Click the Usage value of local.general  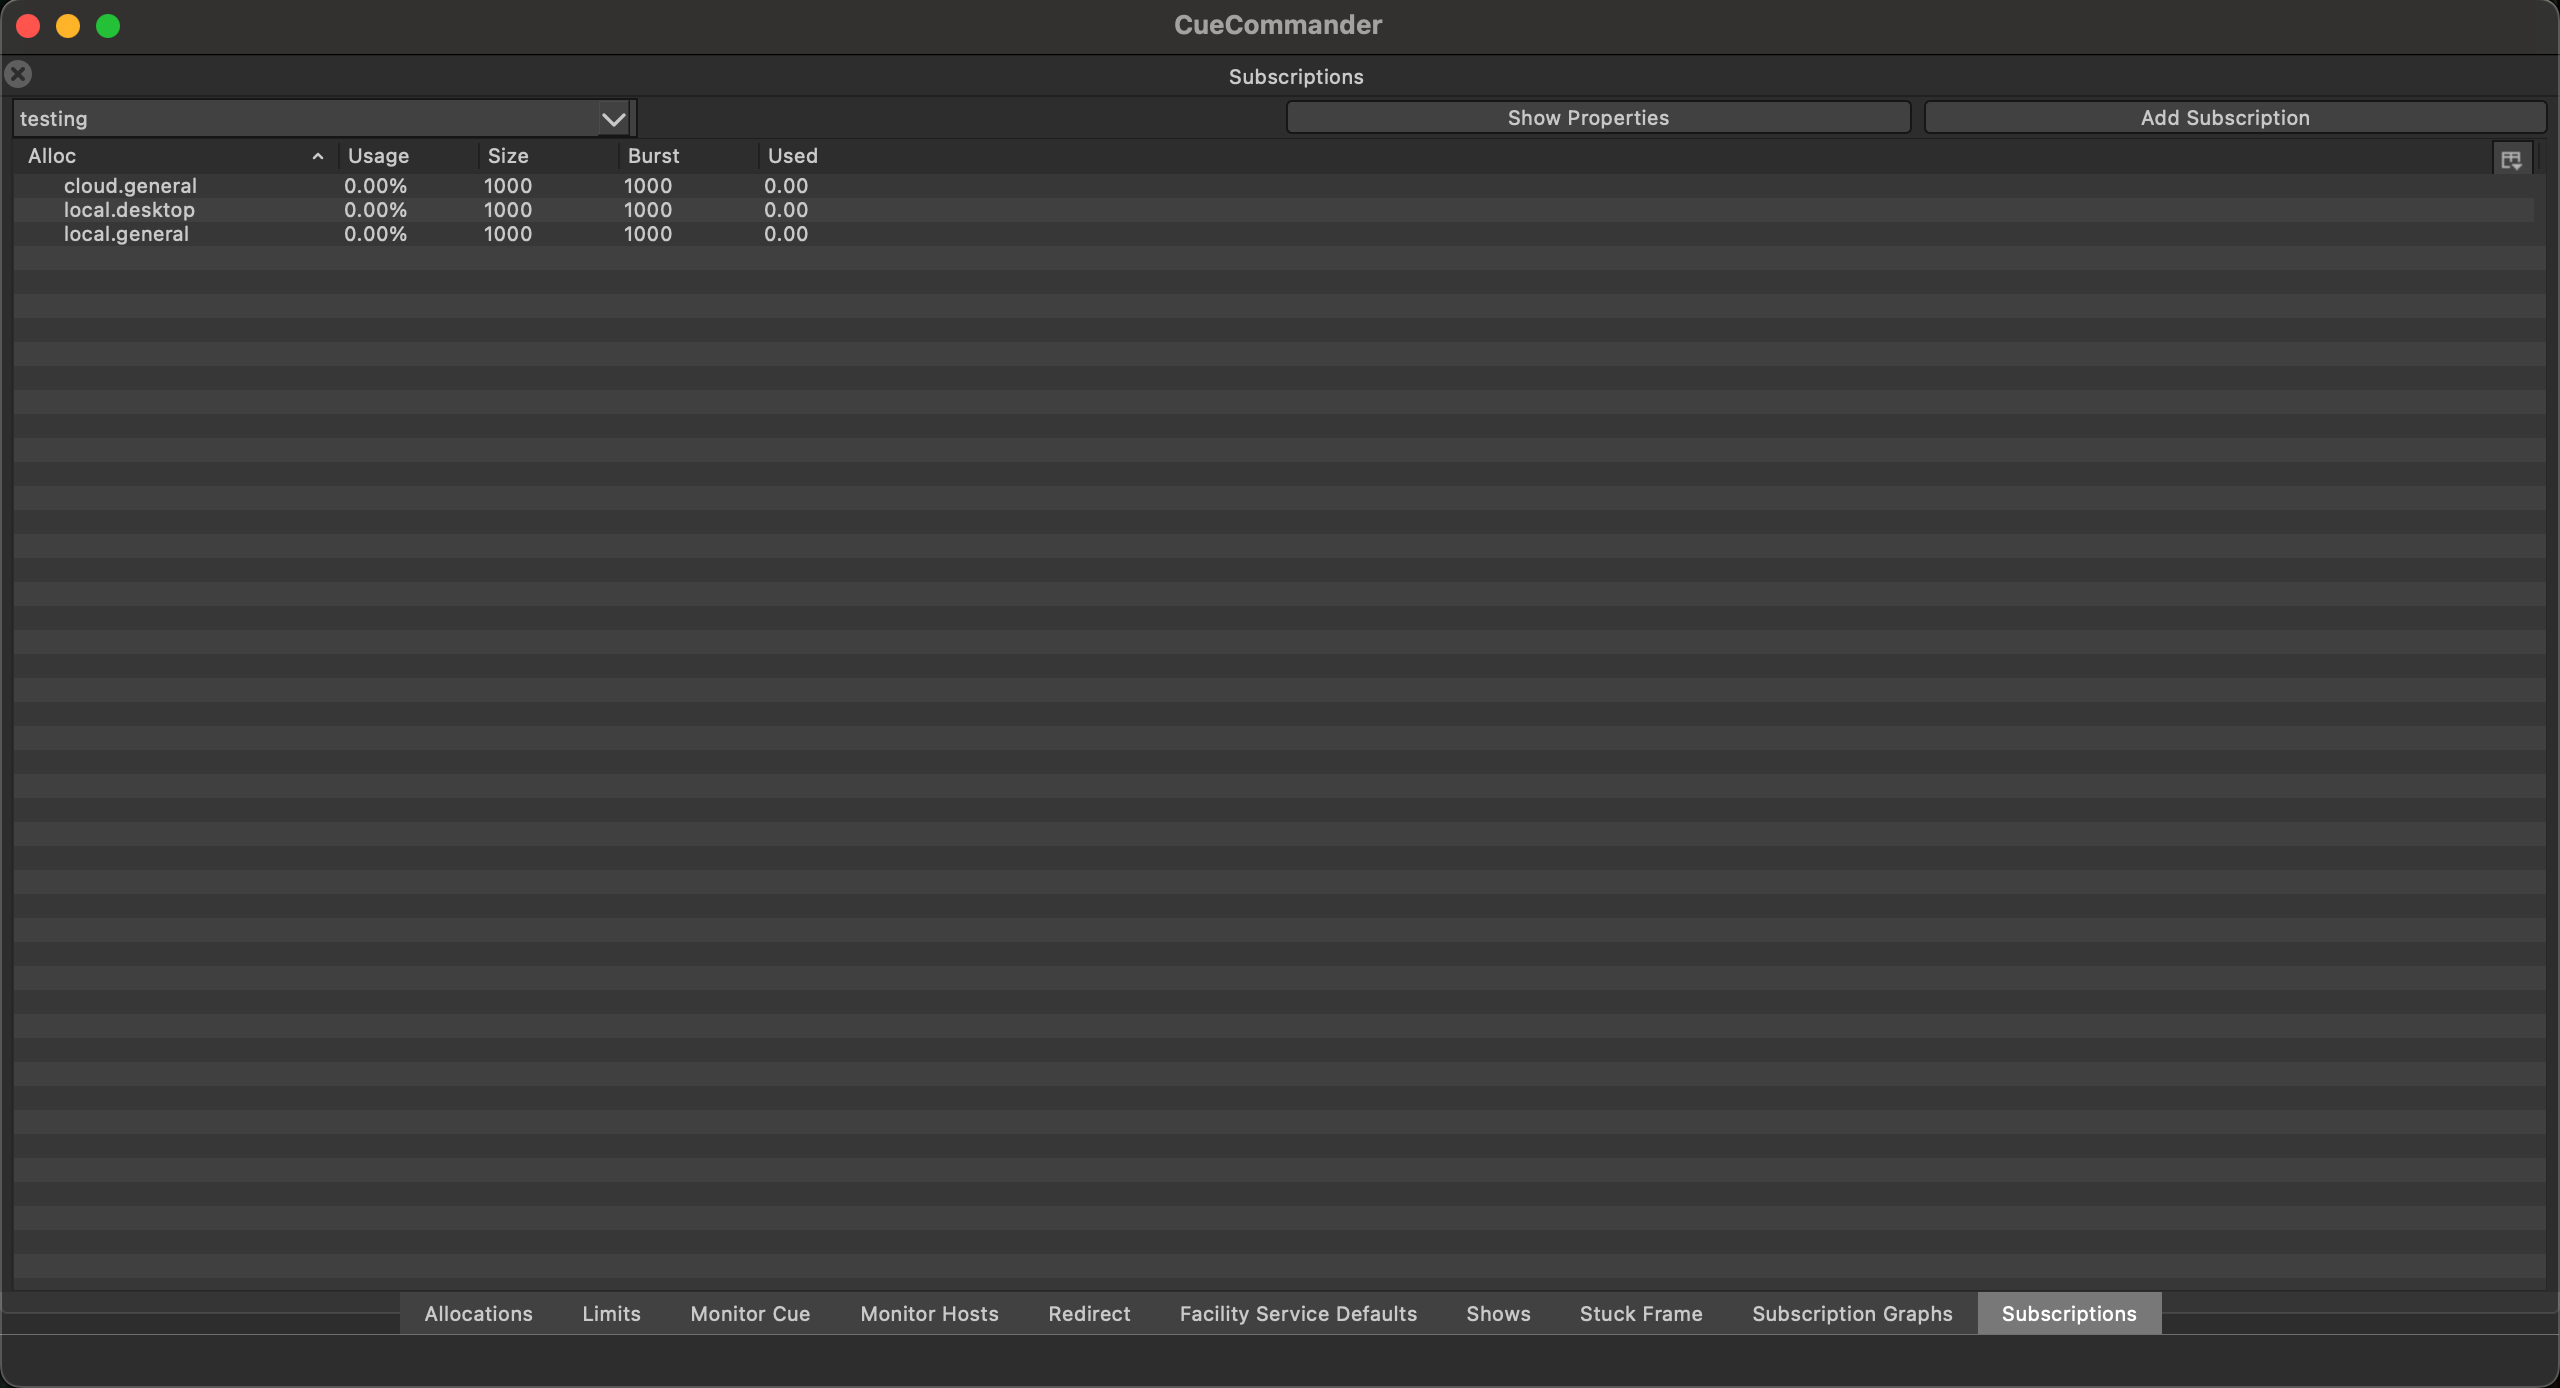click(x=375, y=234)
